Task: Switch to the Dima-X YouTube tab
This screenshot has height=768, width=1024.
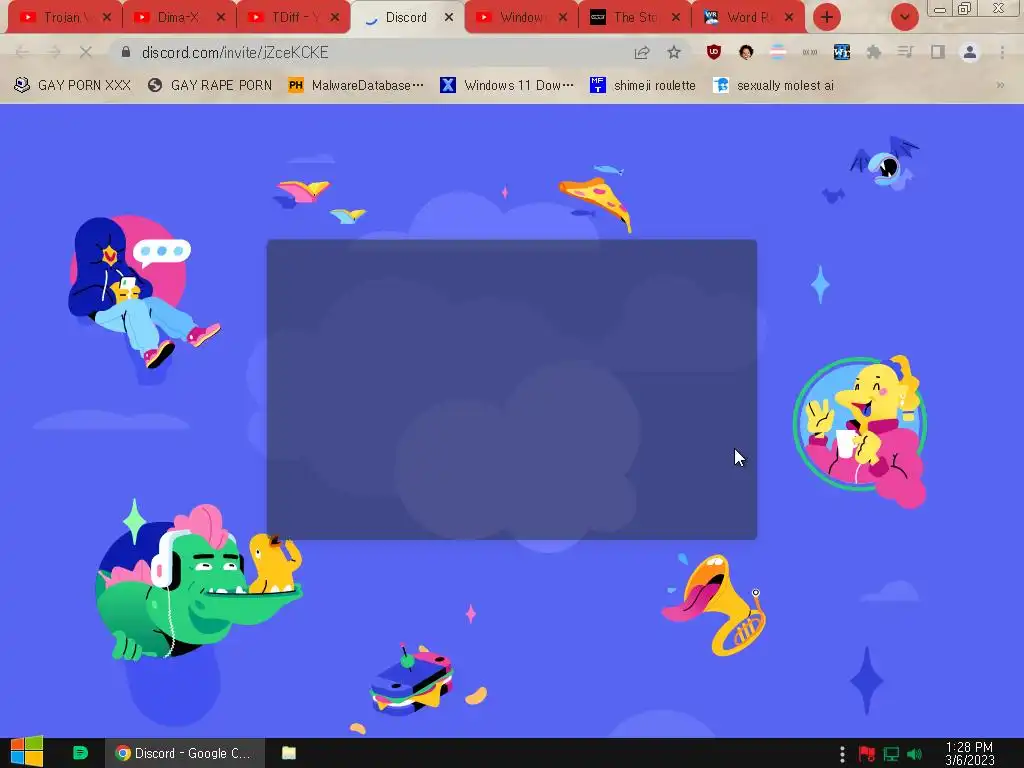Action: 178,17
